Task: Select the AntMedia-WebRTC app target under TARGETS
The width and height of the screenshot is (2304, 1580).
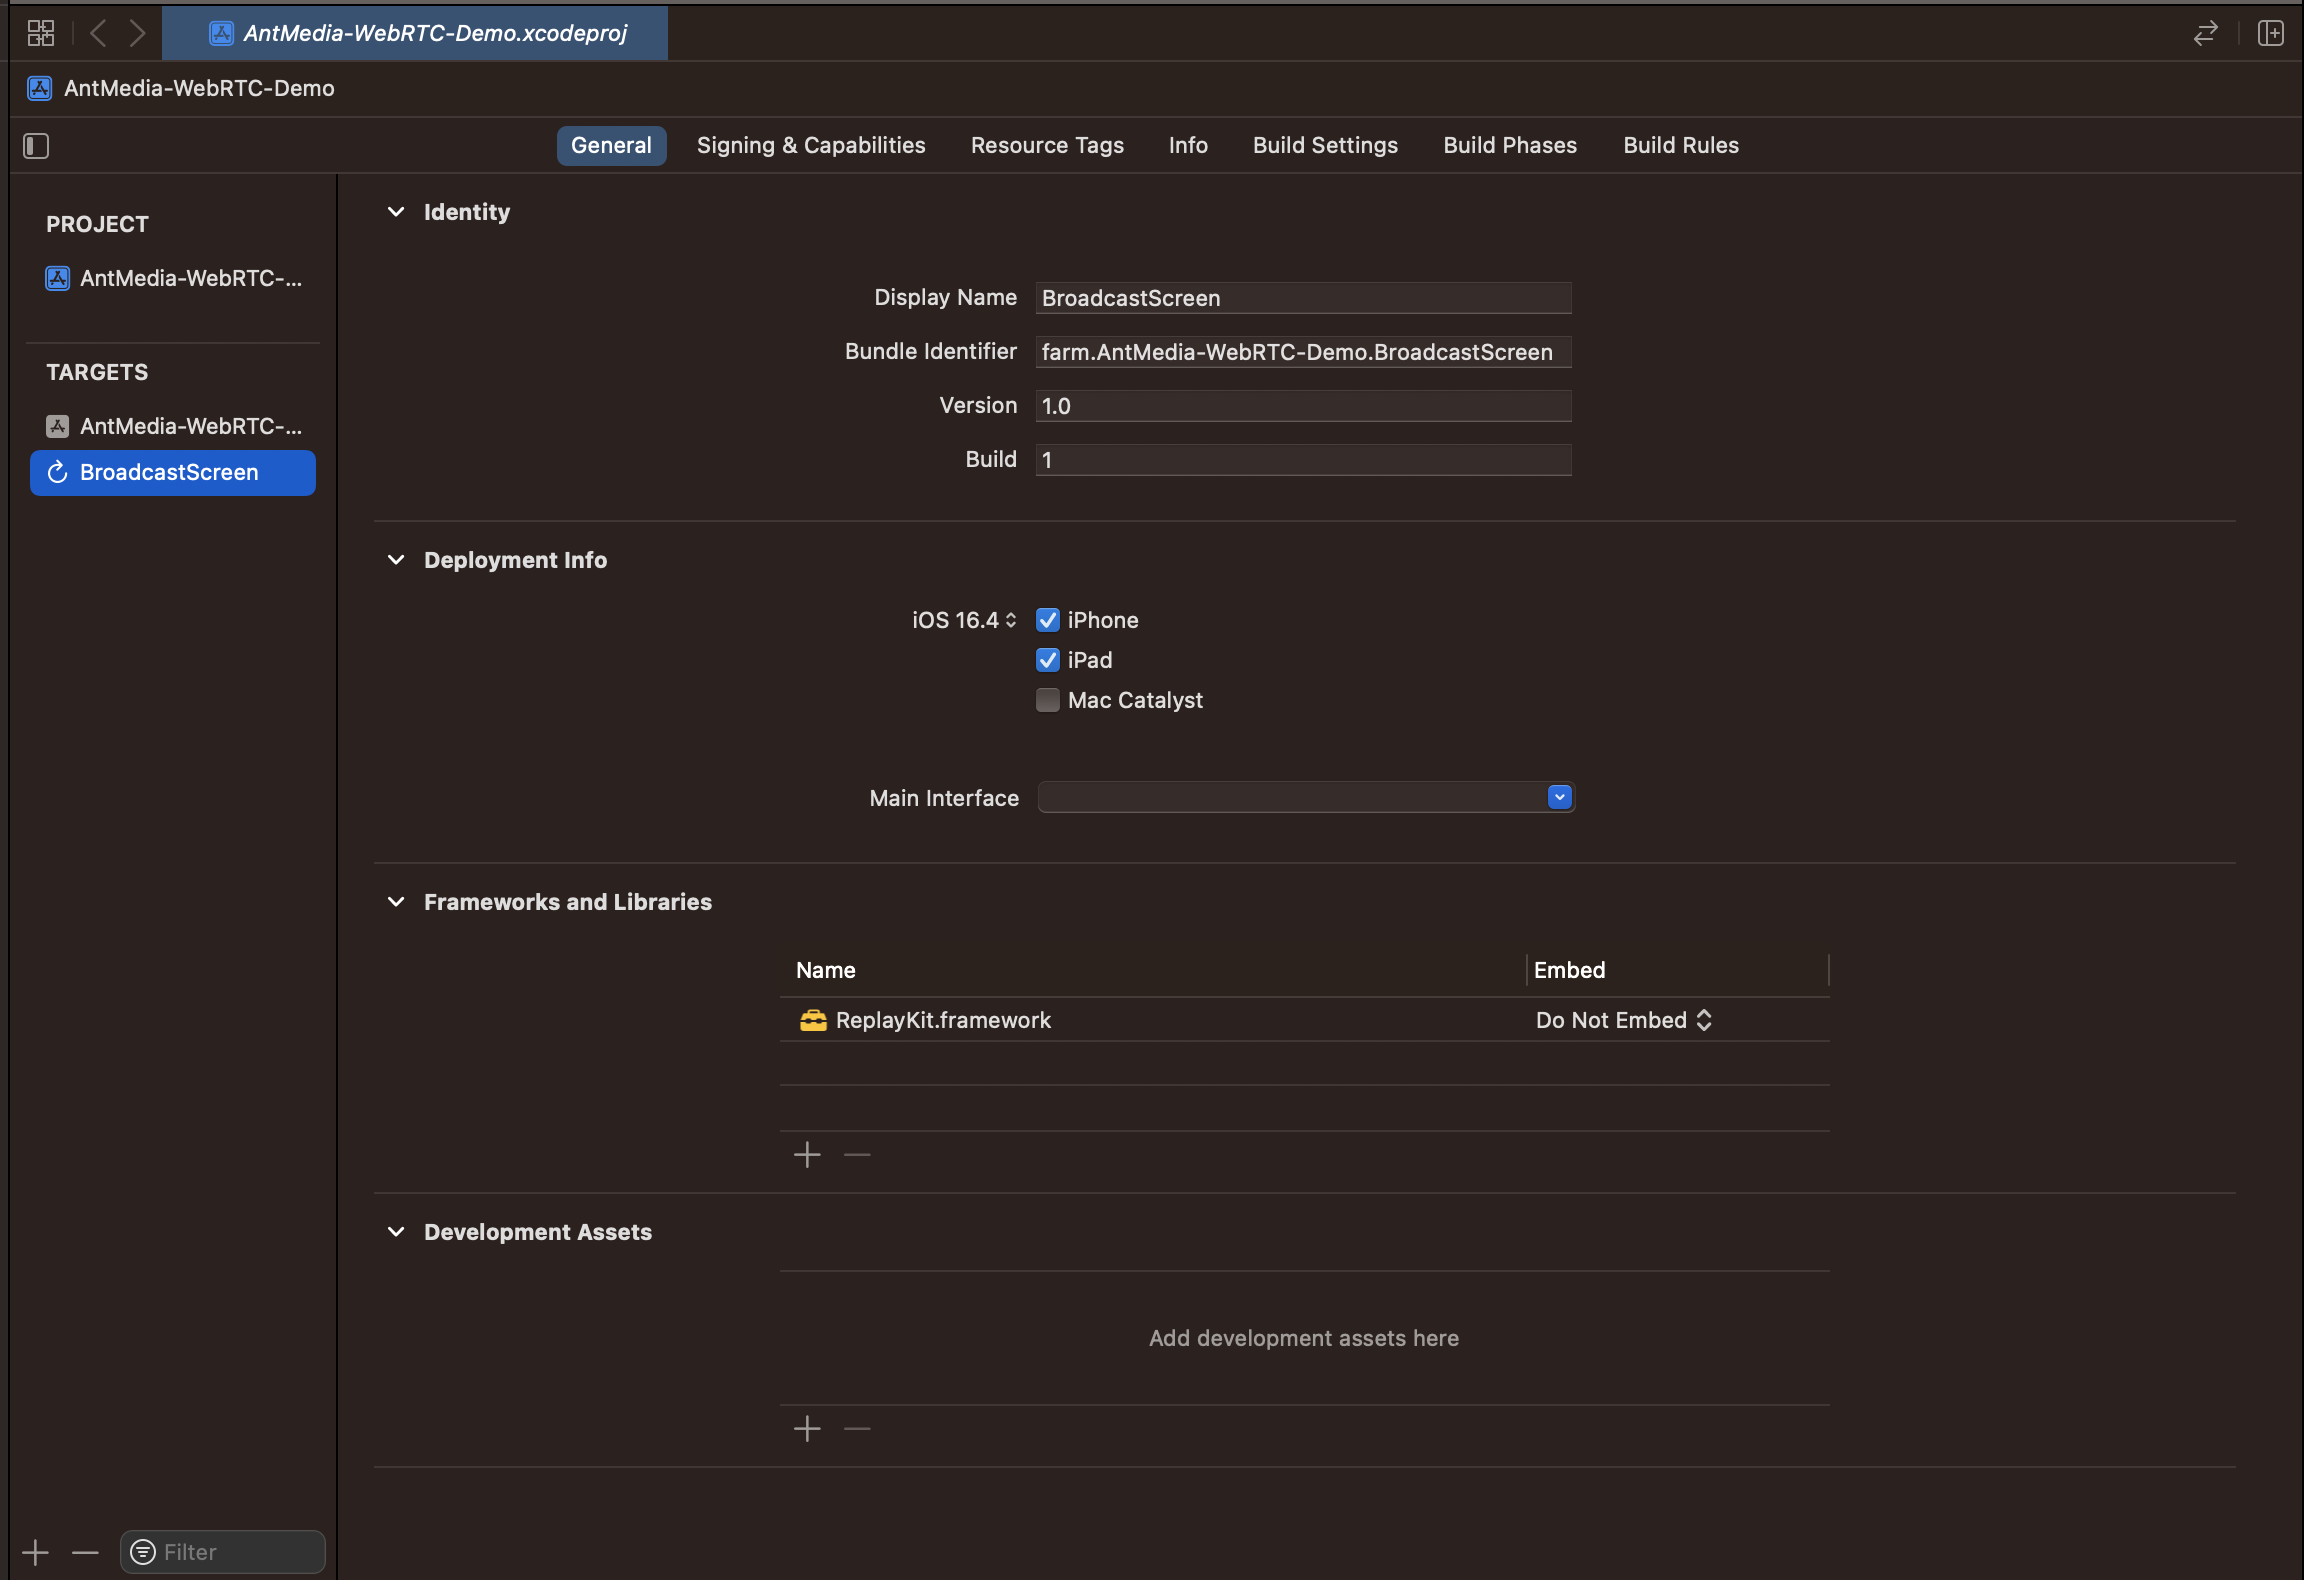Action: [x=174, y=426]
